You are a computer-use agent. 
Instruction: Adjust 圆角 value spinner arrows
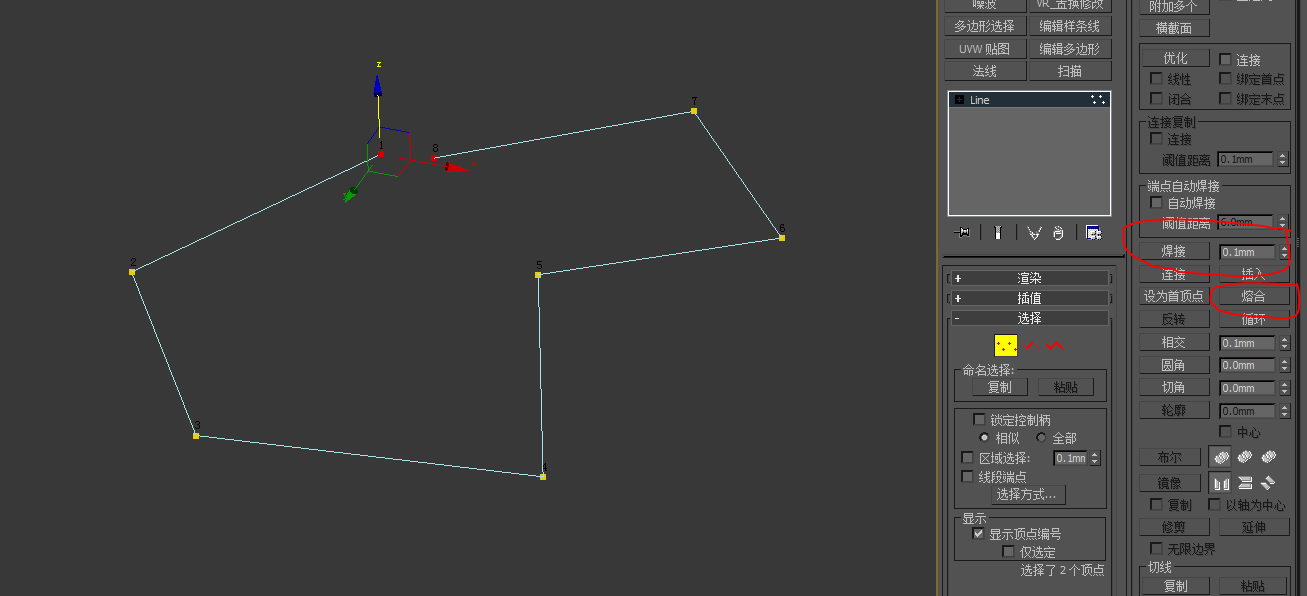pyautogui.click(x=1284, y=365)
